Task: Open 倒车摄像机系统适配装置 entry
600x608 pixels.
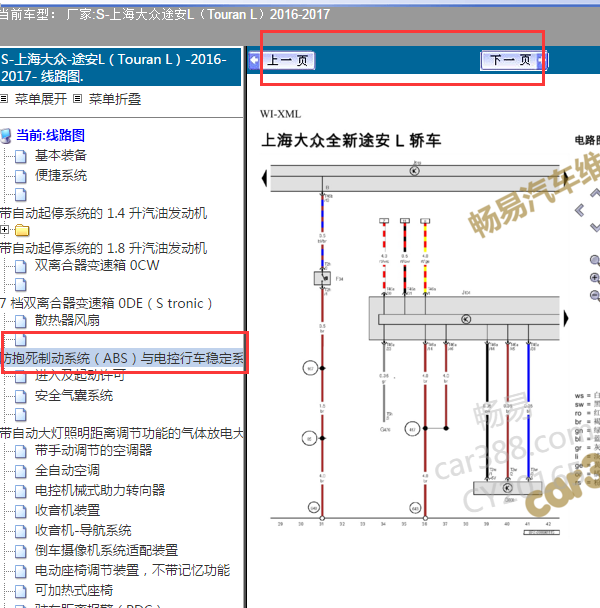Action: pos(106,550)
